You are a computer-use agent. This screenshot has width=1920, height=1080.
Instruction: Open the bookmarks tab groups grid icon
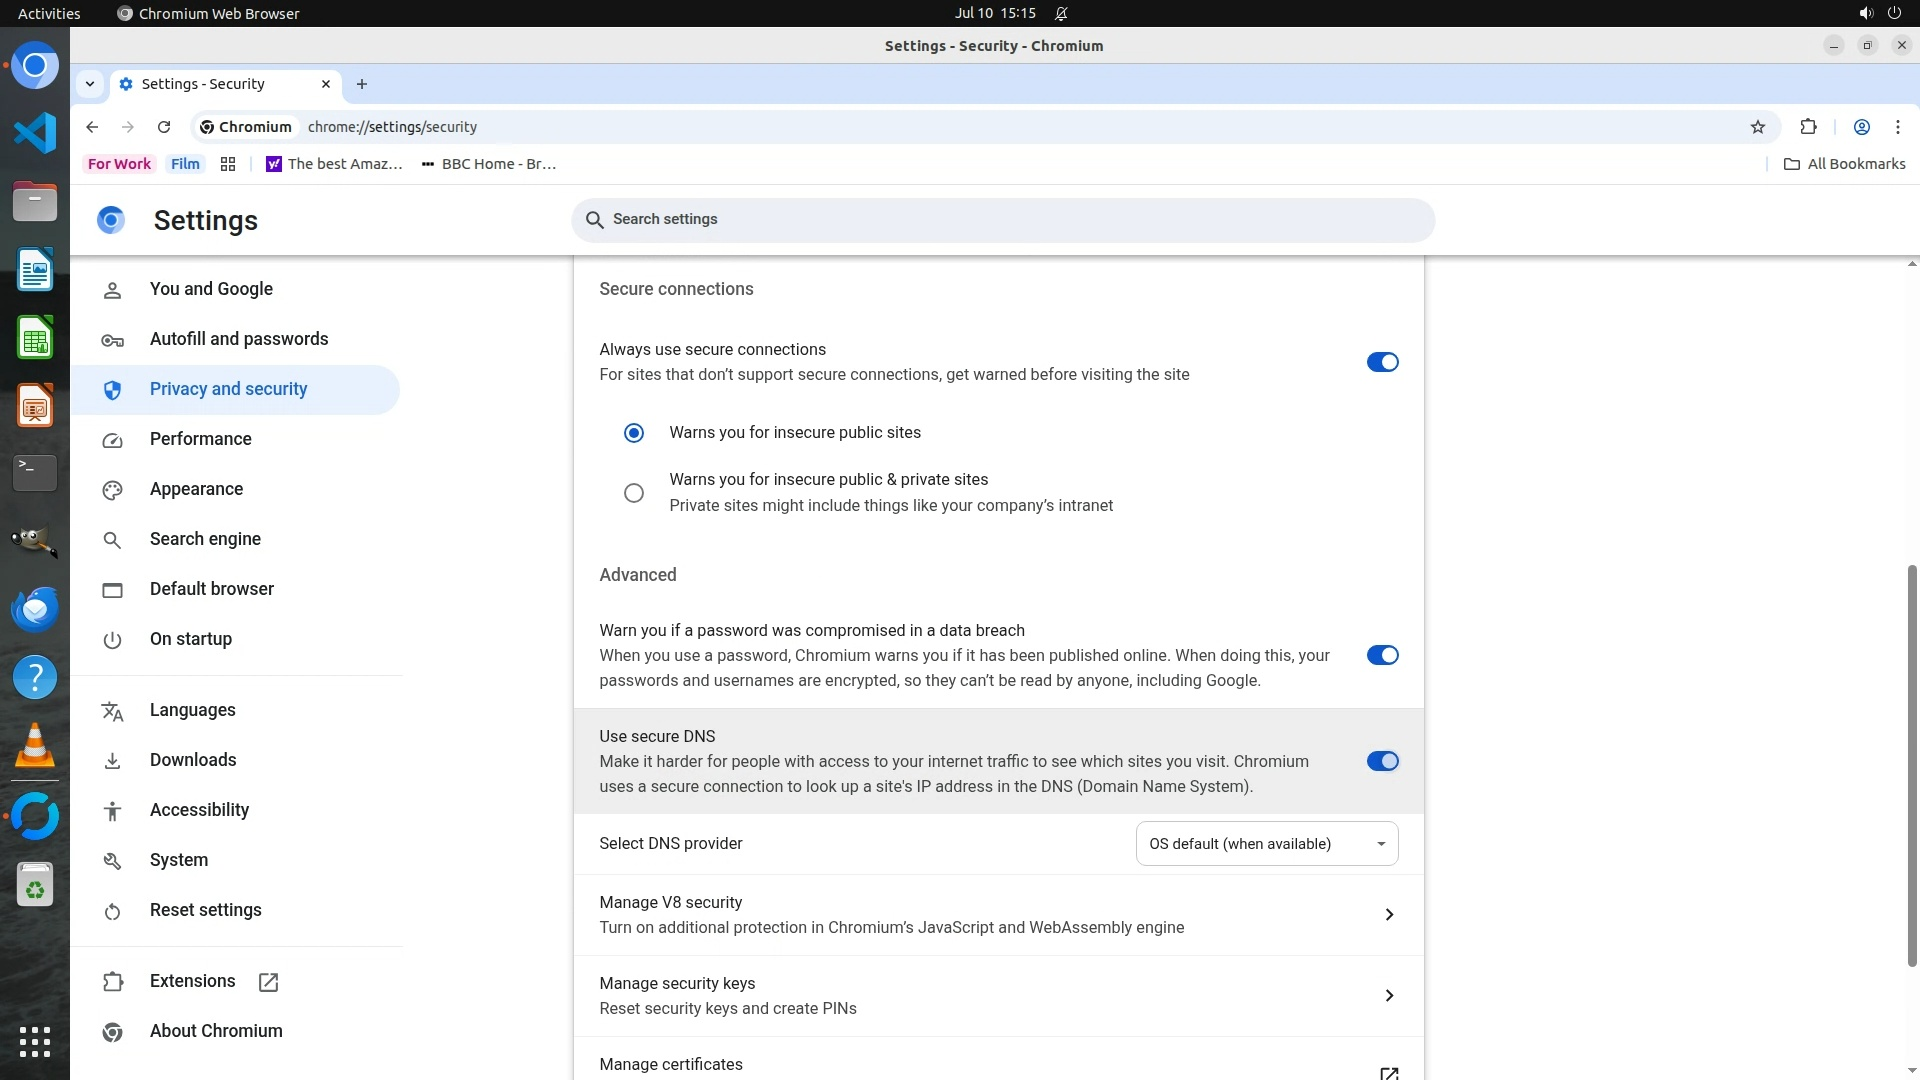click(228, 164)
